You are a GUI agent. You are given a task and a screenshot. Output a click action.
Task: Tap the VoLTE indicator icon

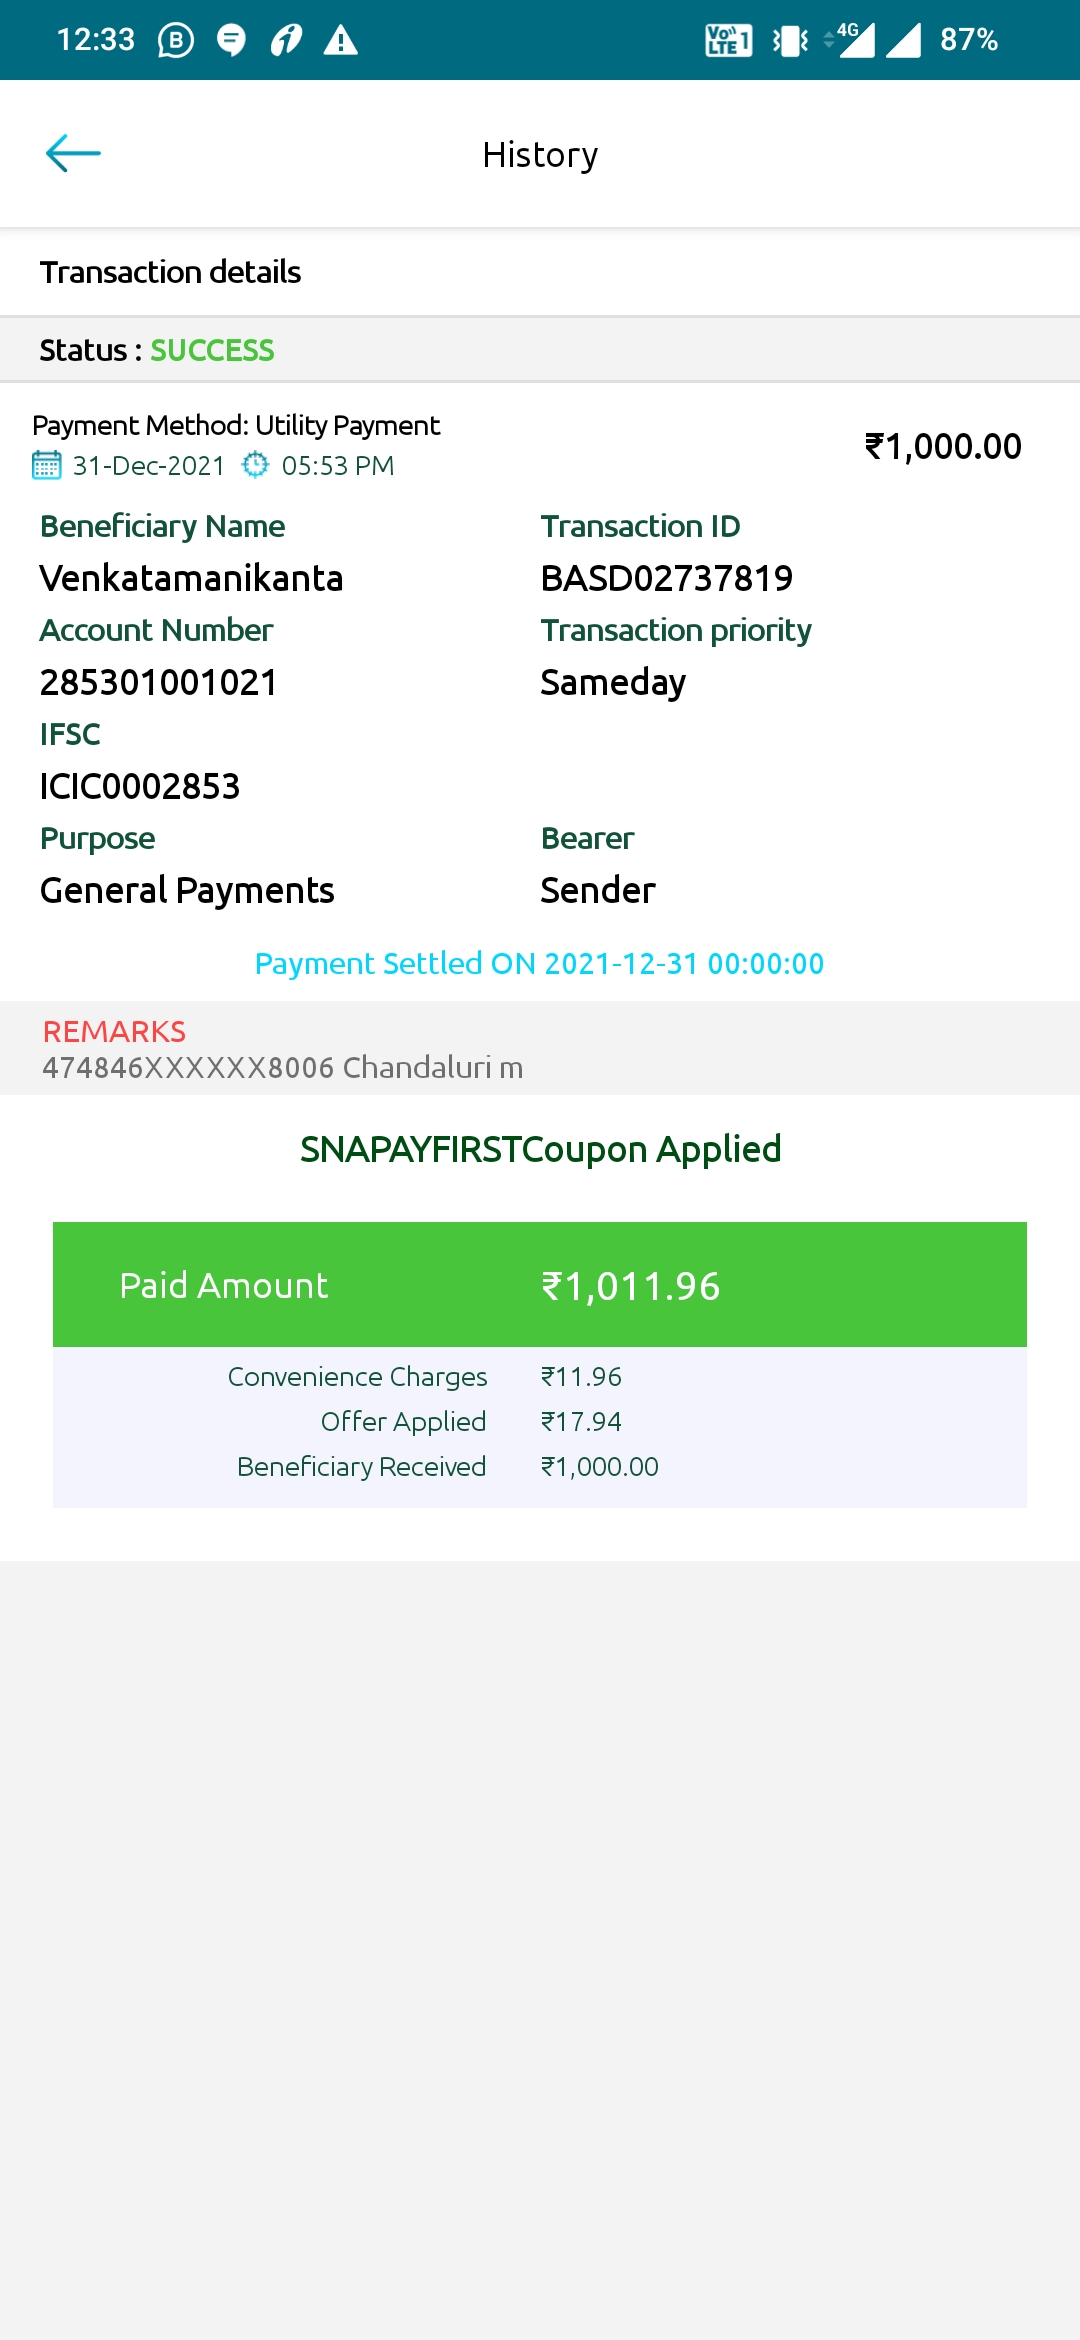(728, 40)
